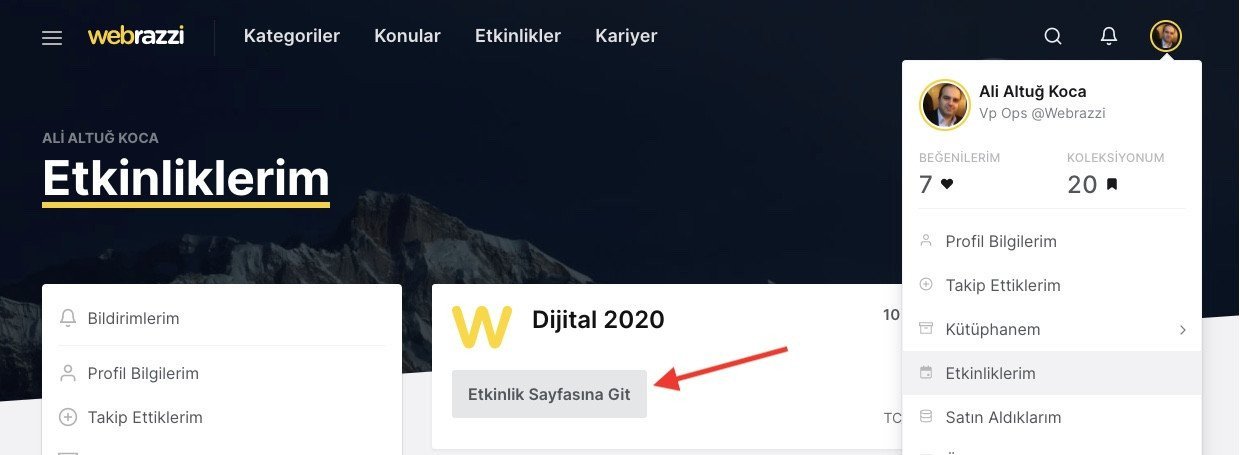
Task: Click the bell icon beside Bildirimlerim
Action: pos(68,318)
